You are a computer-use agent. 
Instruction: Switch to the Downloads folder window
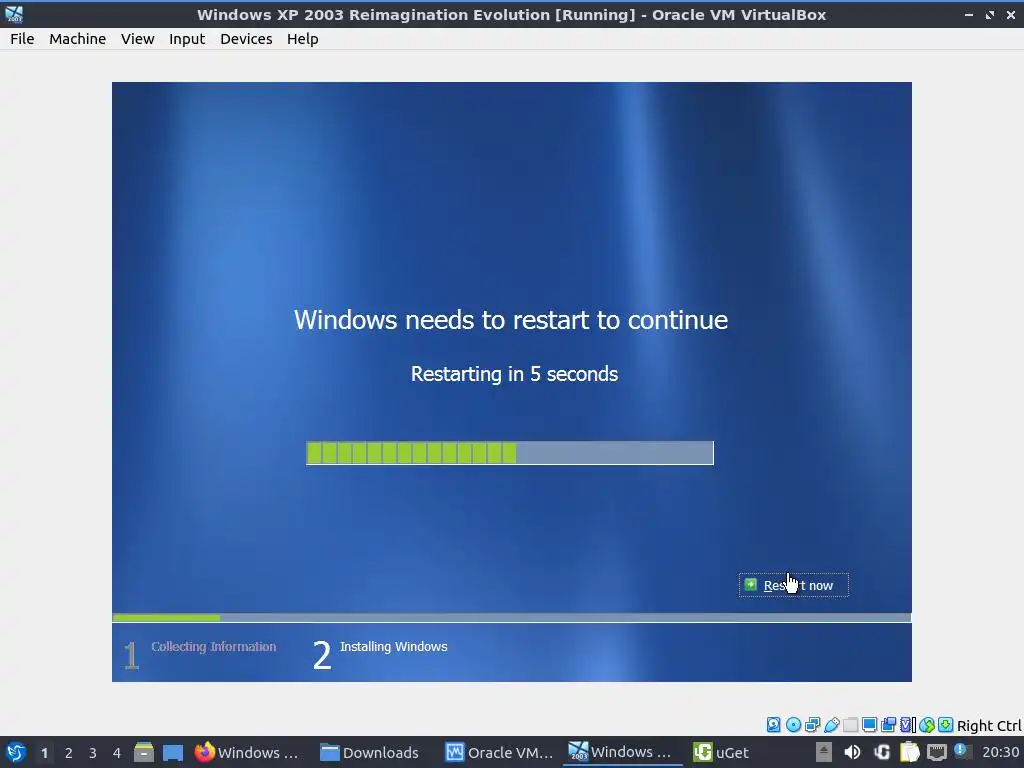[370, 752]
